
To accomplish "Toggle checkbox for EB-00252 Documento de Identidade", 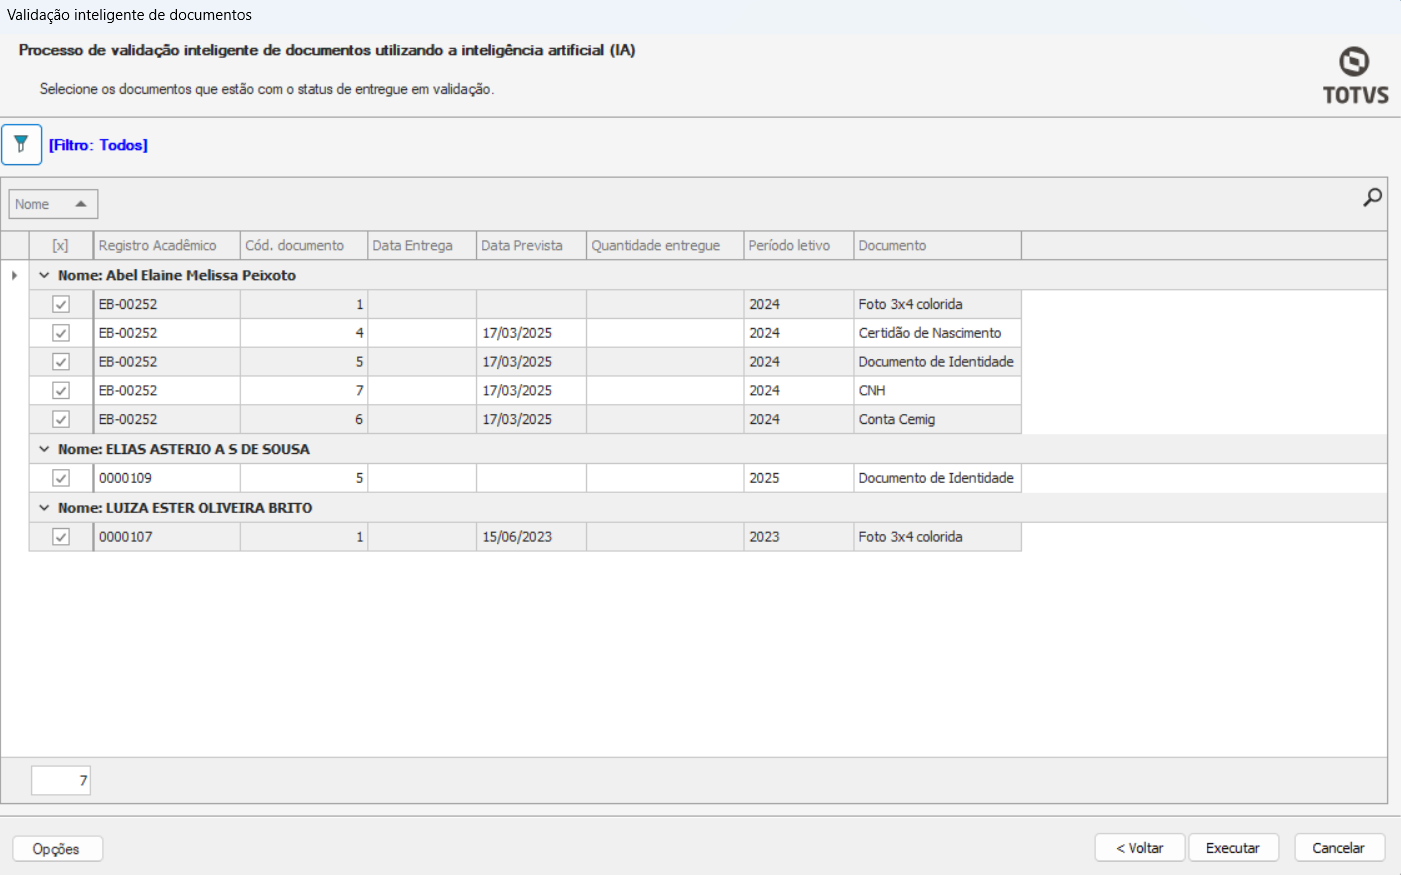I will click(61, 362).
